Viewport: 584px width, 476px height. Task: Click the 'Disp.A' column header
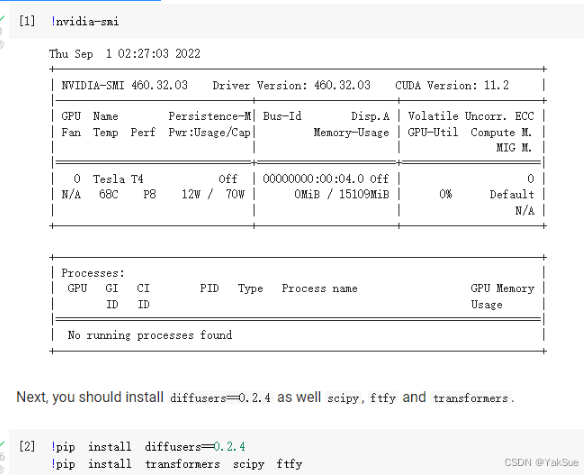coord(370,116)
